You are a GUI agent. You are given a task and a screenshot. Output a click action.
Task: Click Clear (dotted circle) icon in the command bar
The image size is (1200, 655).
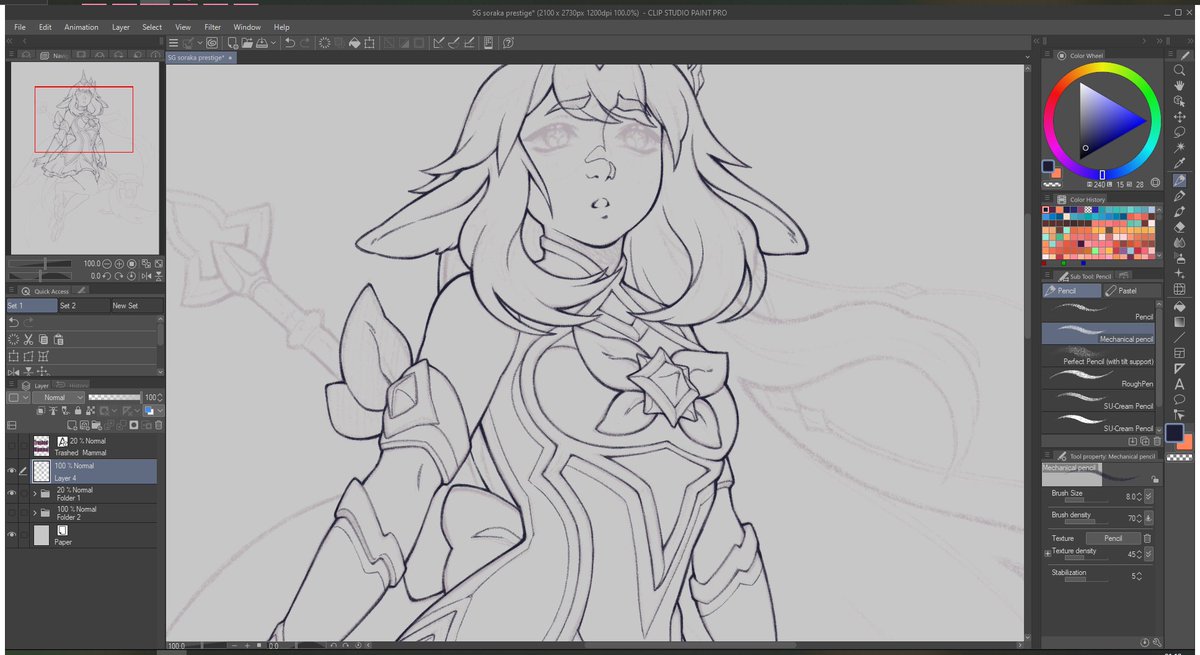coord(325,43)
